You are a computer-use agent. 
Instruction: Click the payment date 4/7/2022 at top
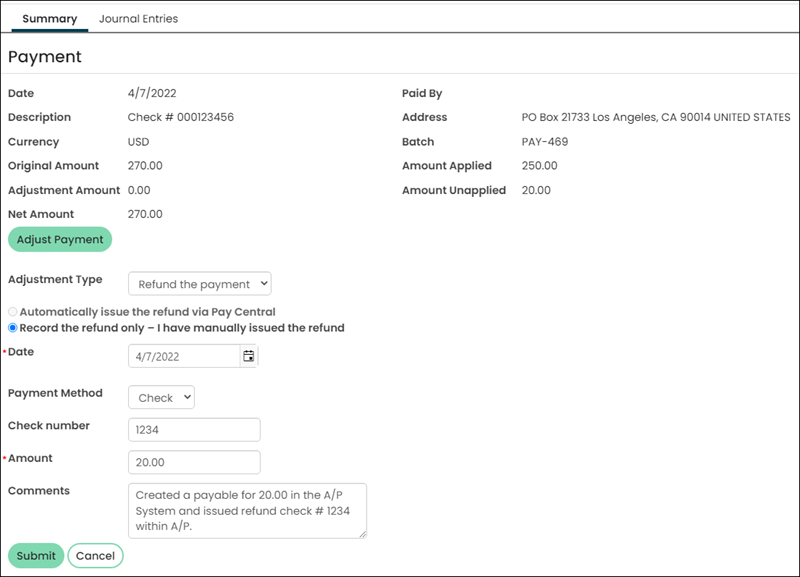152,93
